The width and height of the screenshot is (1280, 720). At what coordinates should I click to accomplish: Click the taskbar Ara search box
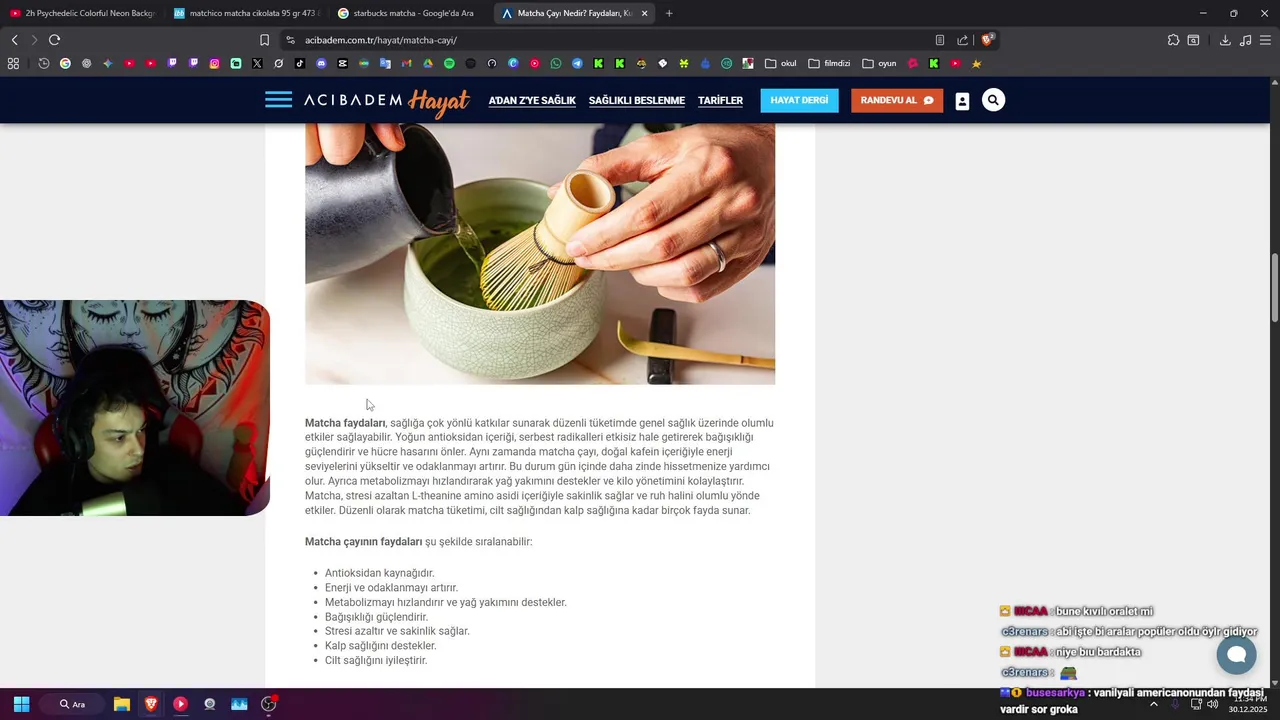[x=72, y=704]
